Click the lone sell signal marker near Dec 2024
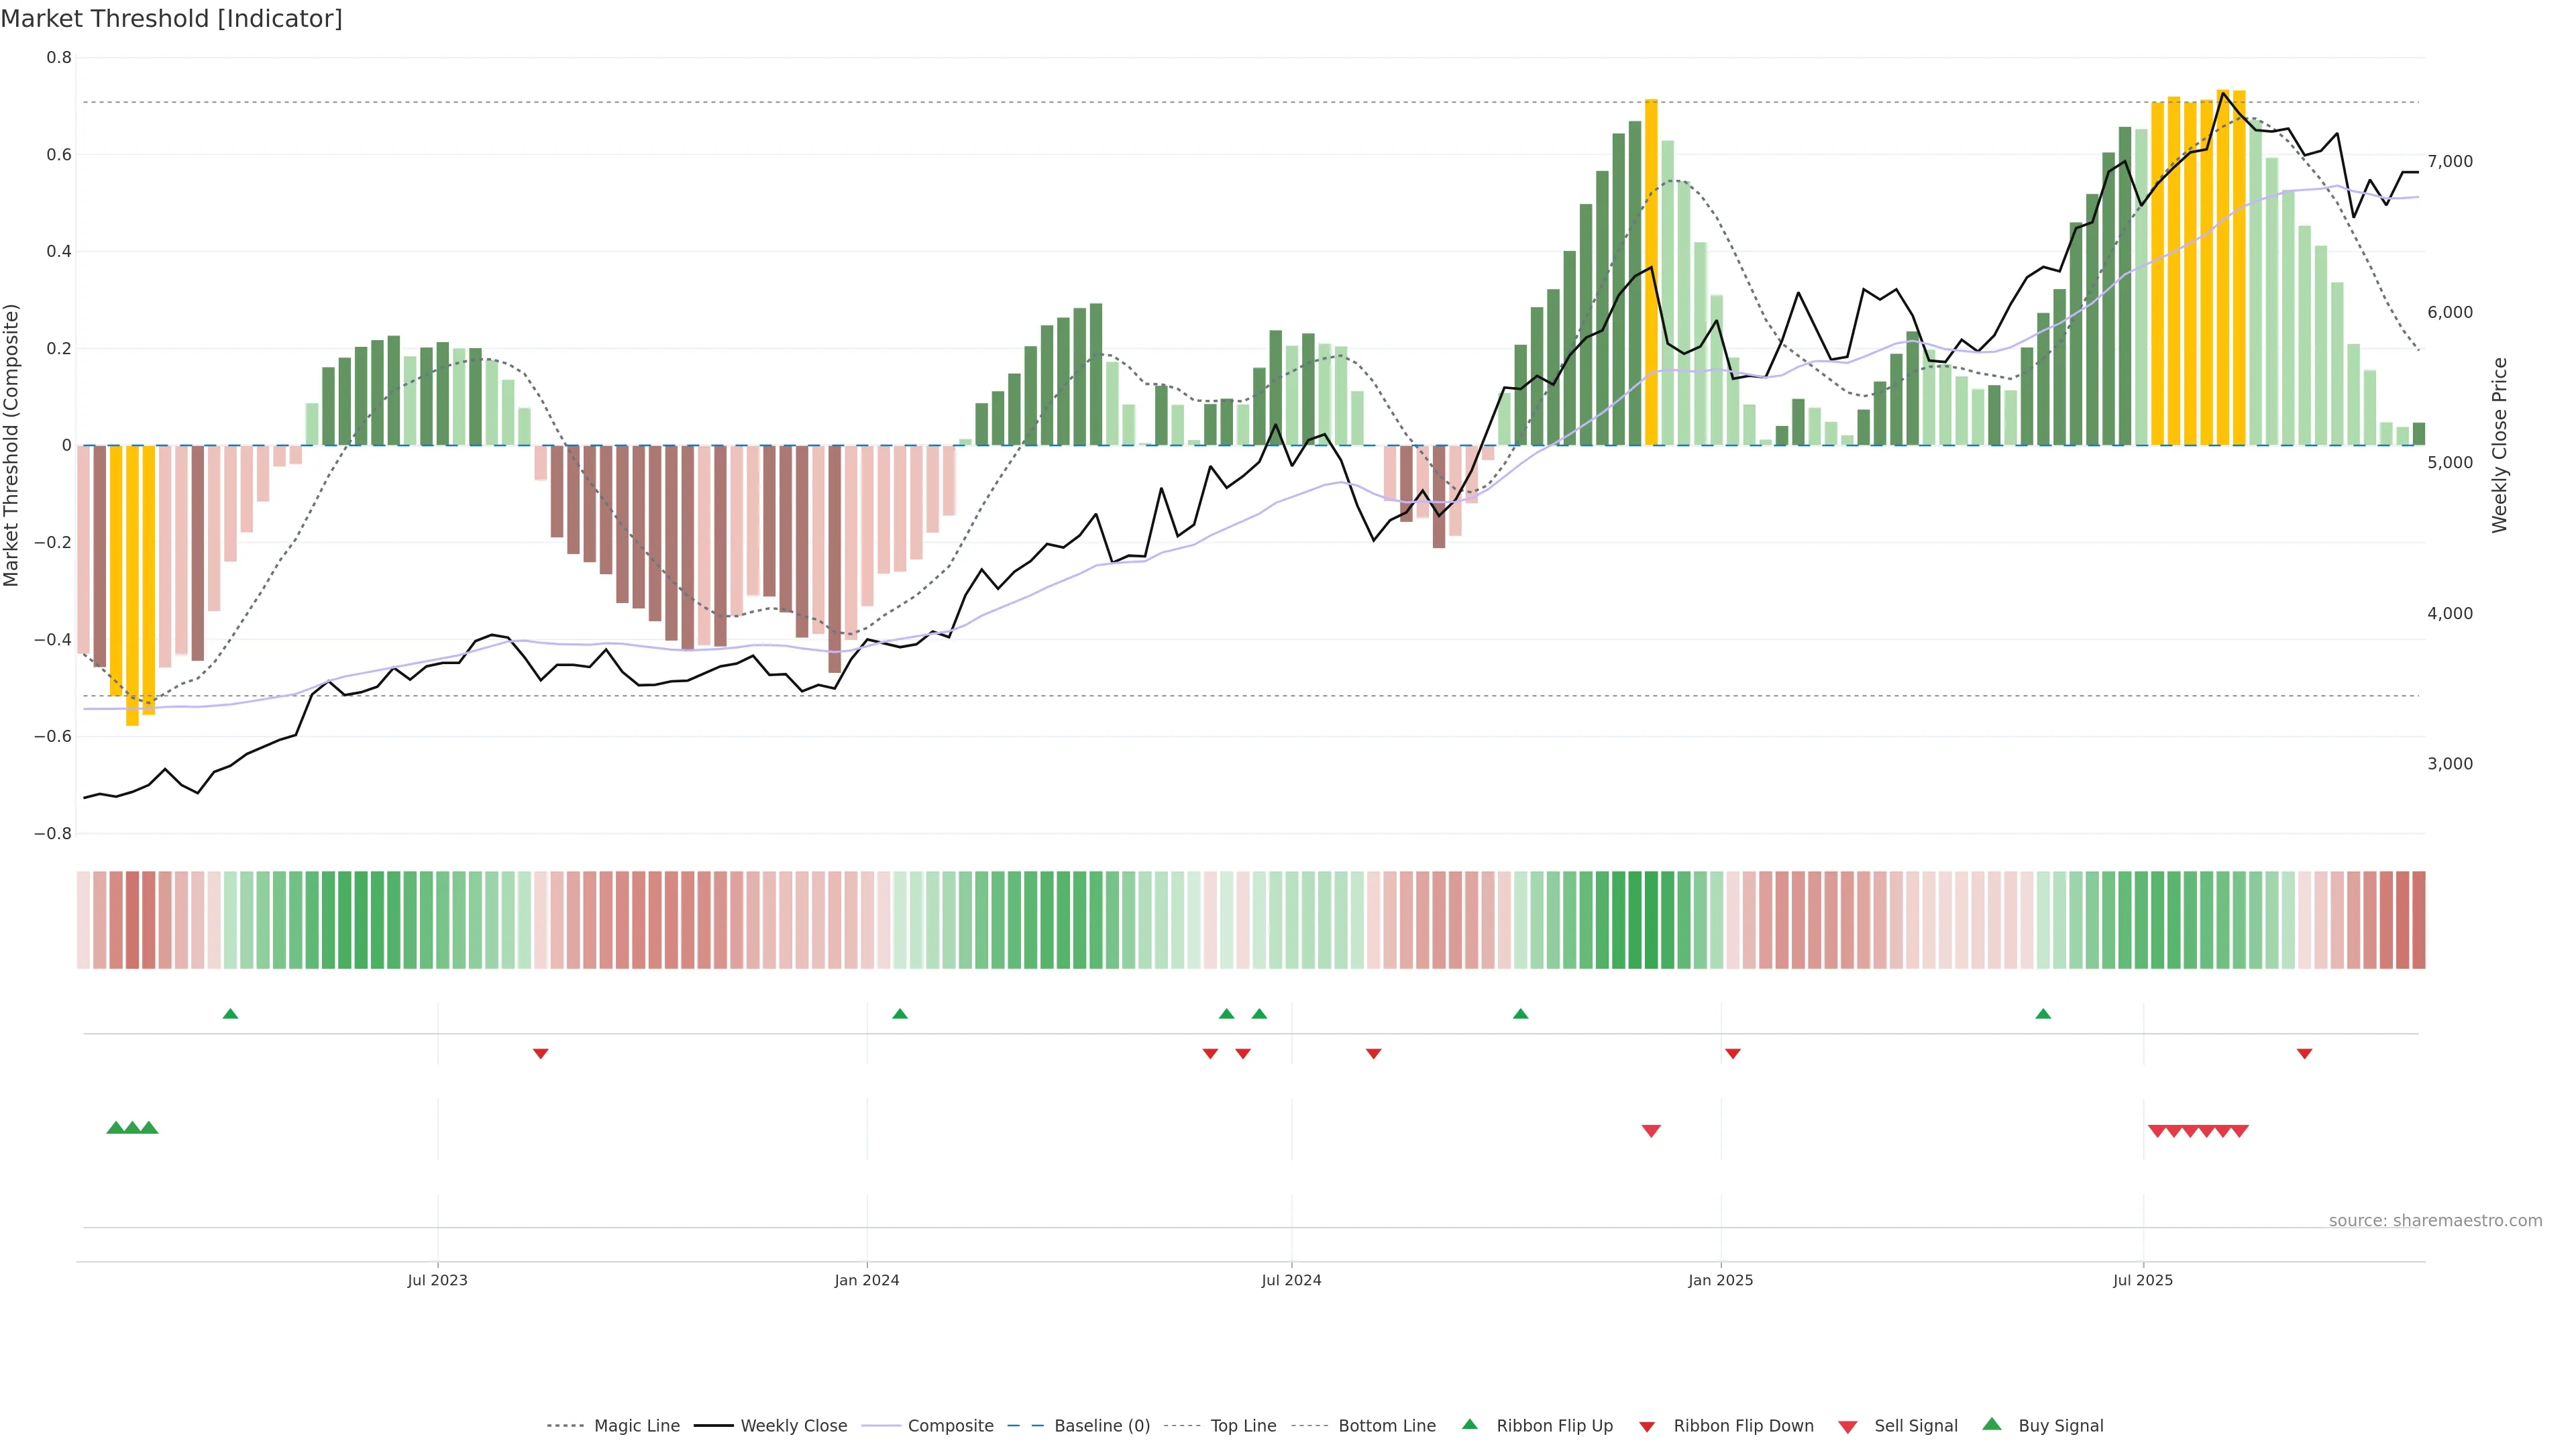The height and width of the screenshot is (1449, 2576). click(x=1651, y=1131)
